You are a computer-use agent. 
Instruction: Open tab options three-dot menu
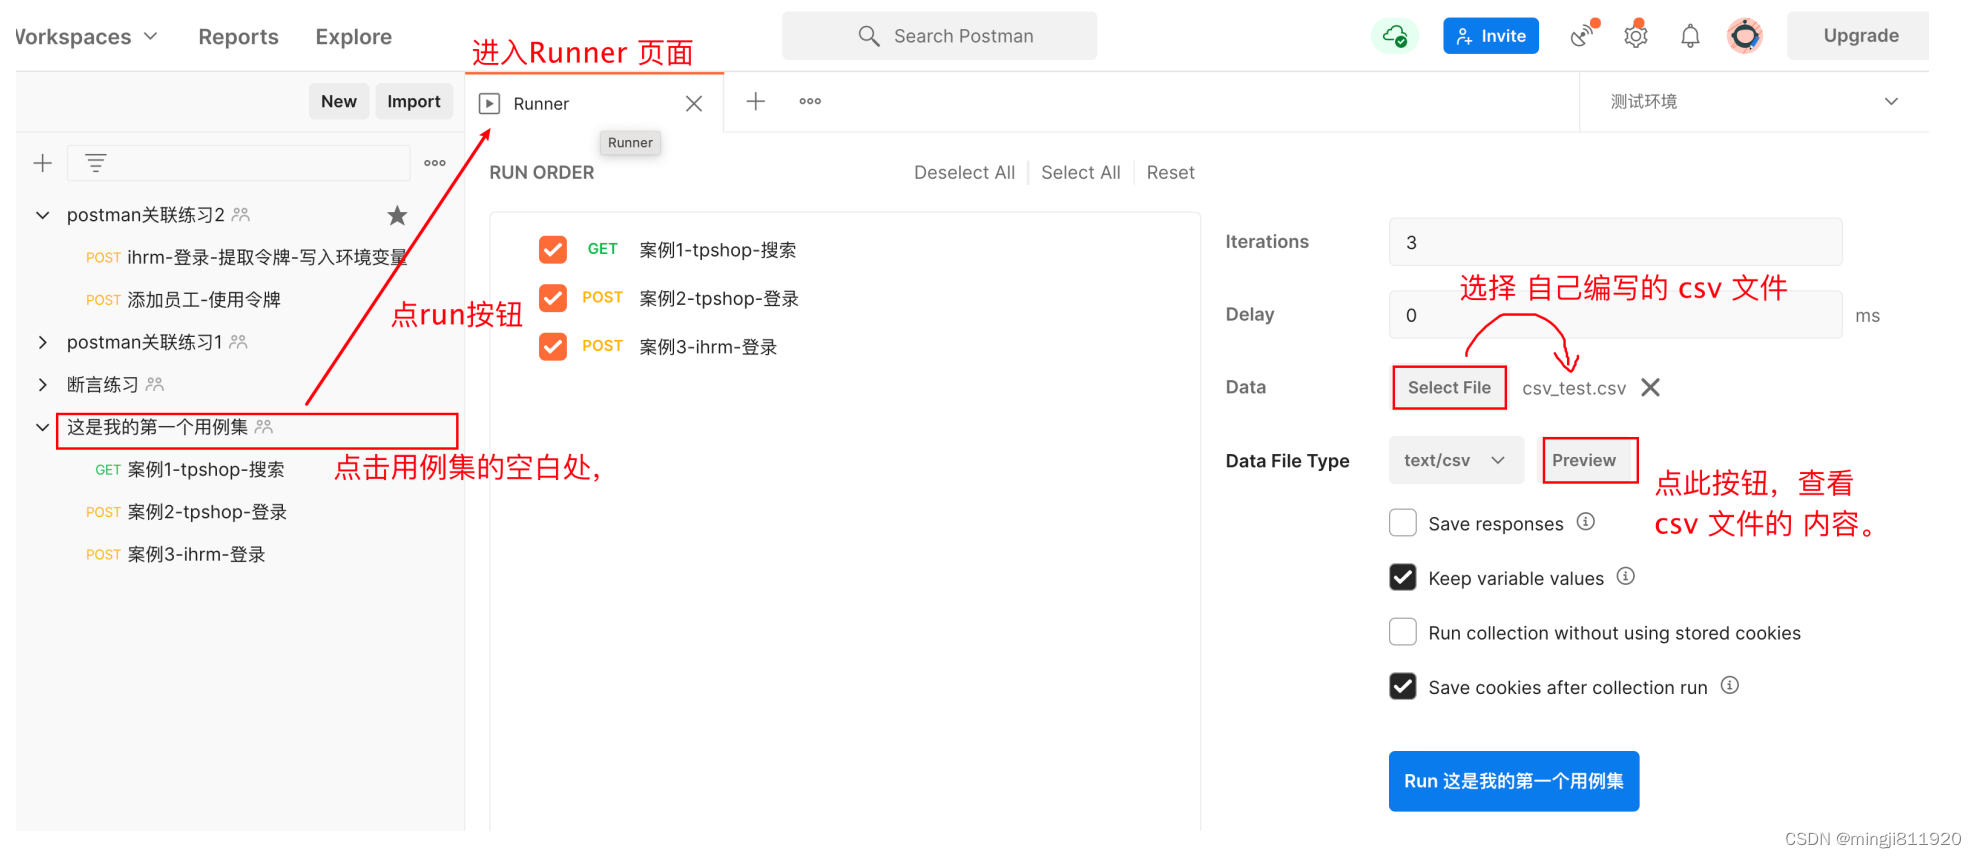[810, 101]
